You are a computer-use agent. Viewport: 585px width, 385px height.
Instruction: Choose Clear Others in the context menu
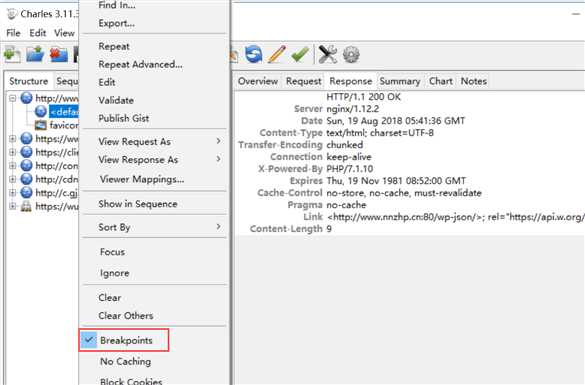tap(126, 315)
